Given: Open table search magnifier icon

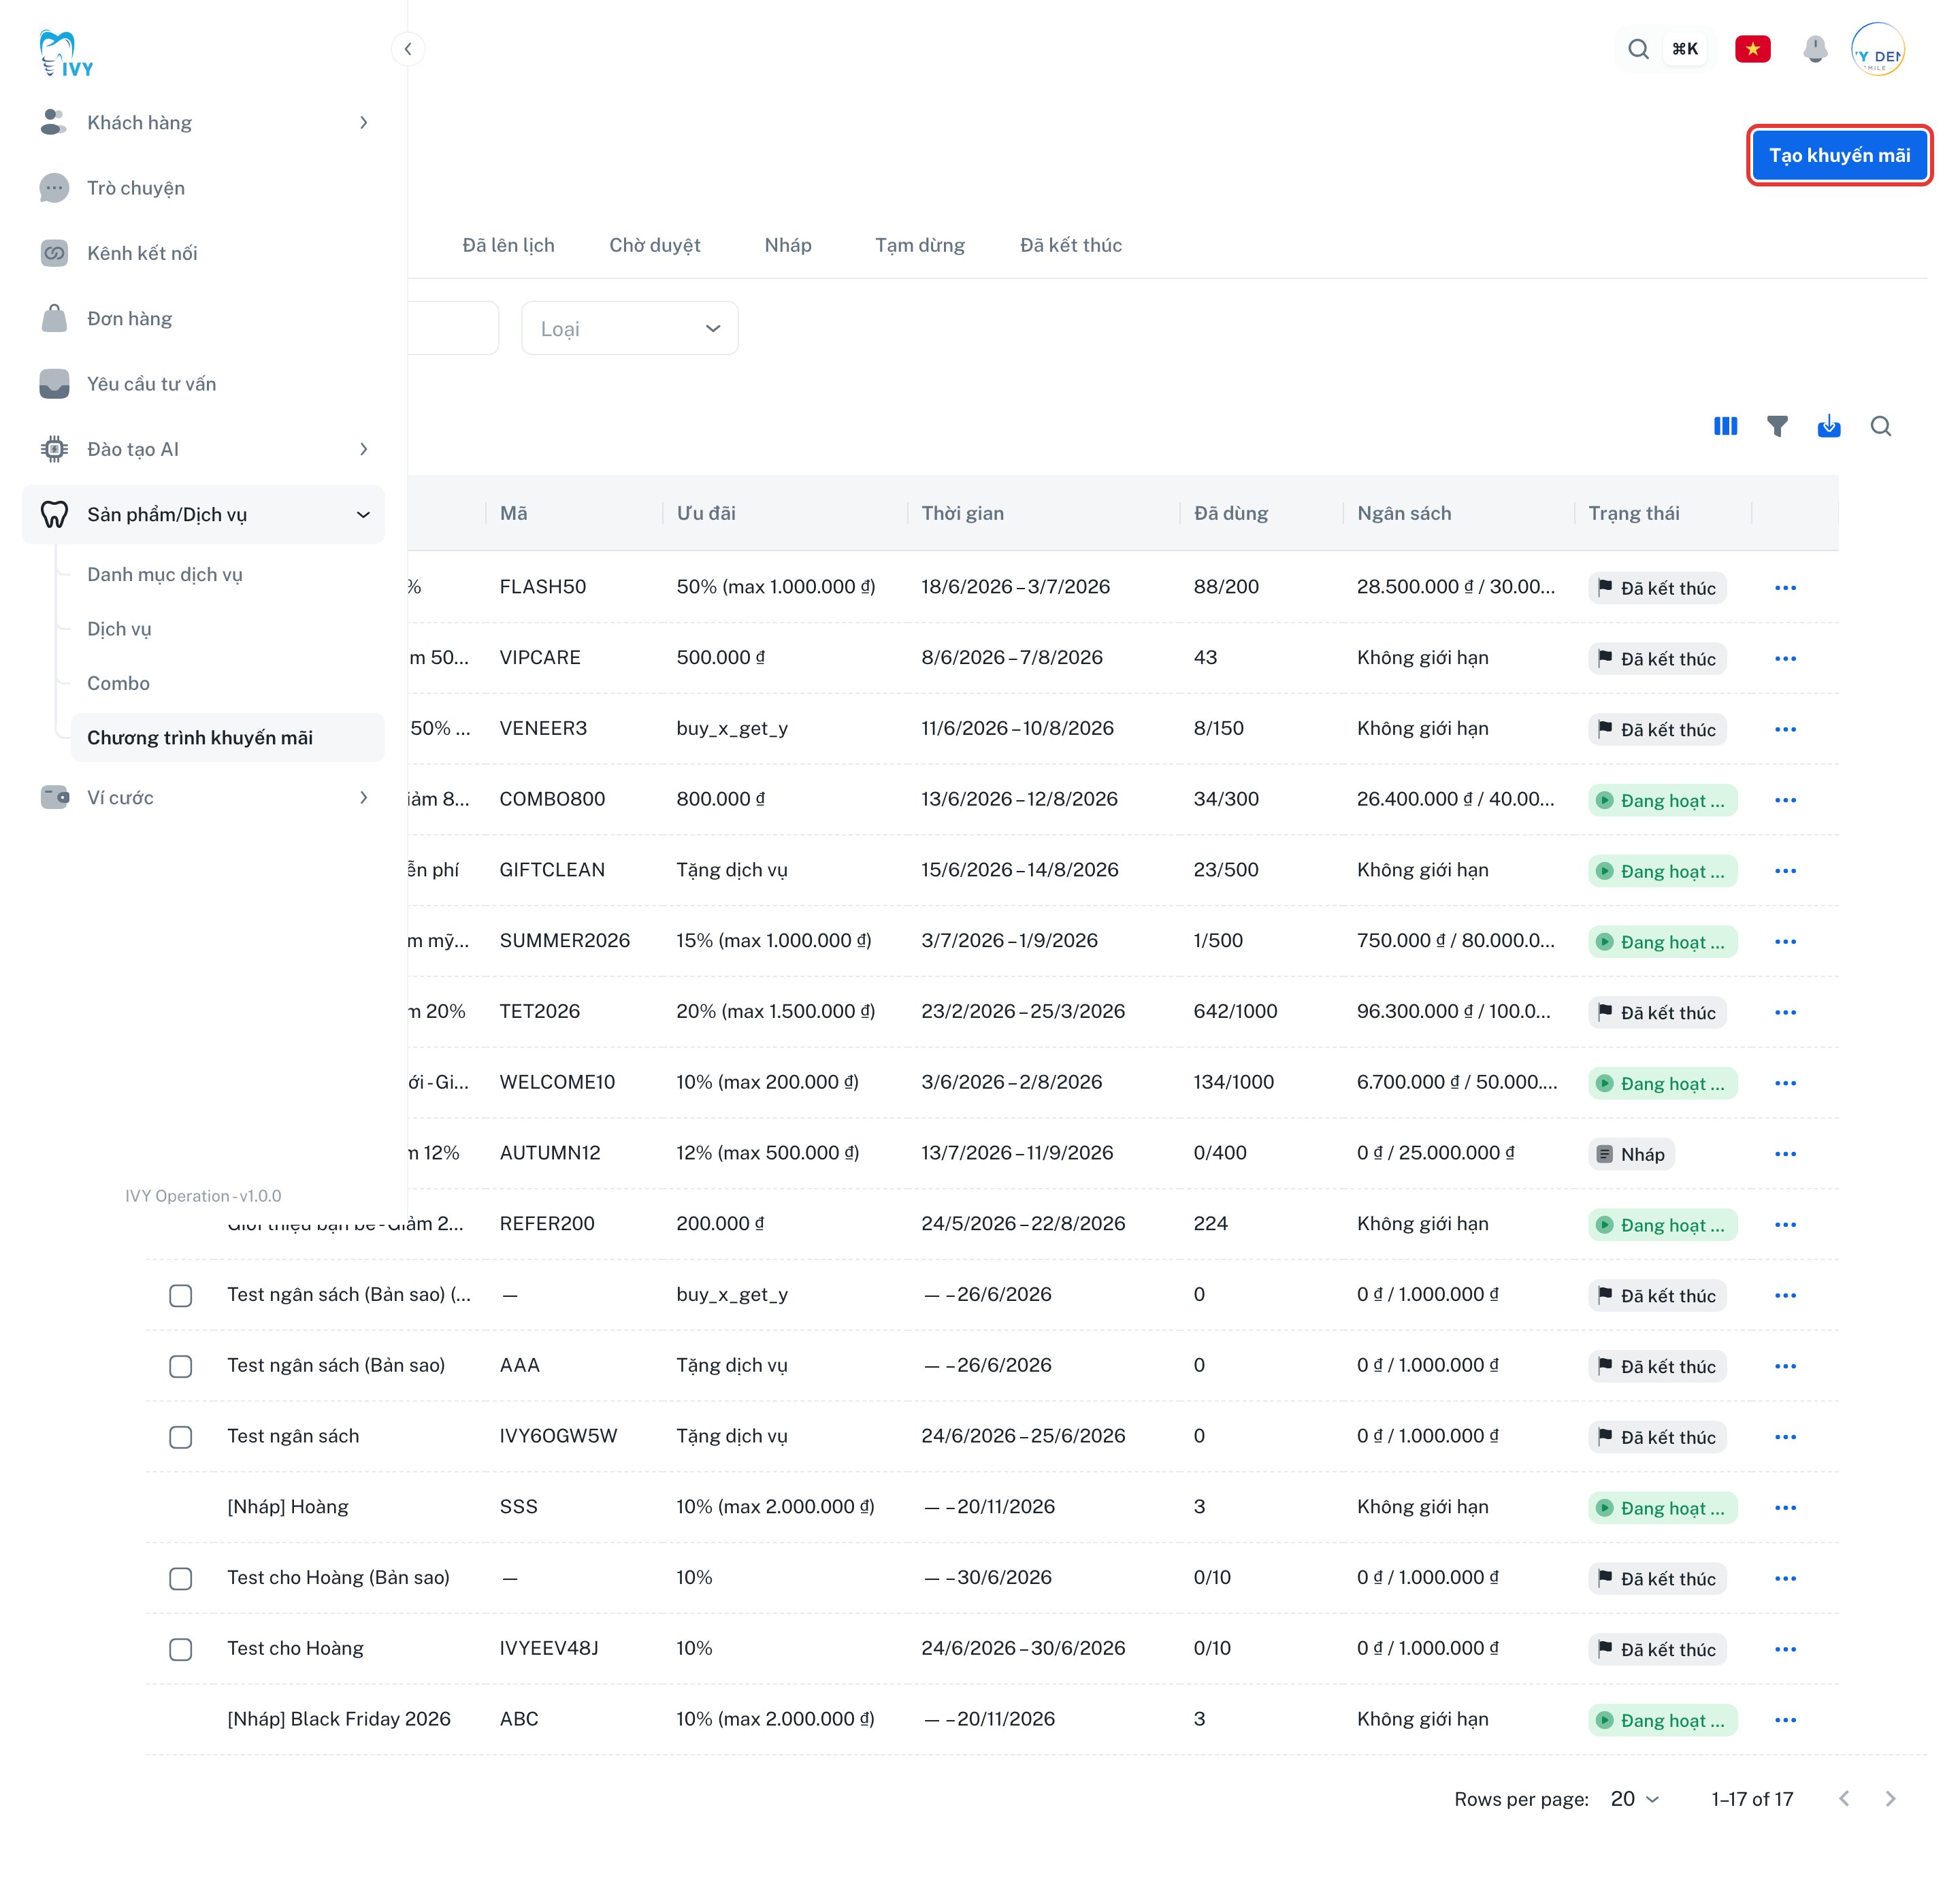Looking at the screenshot, I should coord(1881,426).
